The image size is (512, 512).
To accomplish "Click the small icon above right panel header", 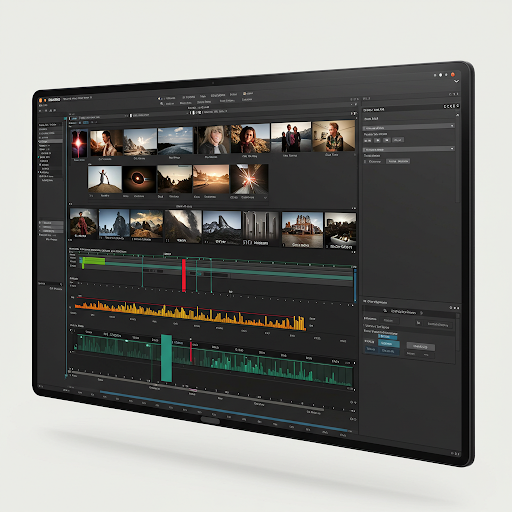I will pos(453,94).
